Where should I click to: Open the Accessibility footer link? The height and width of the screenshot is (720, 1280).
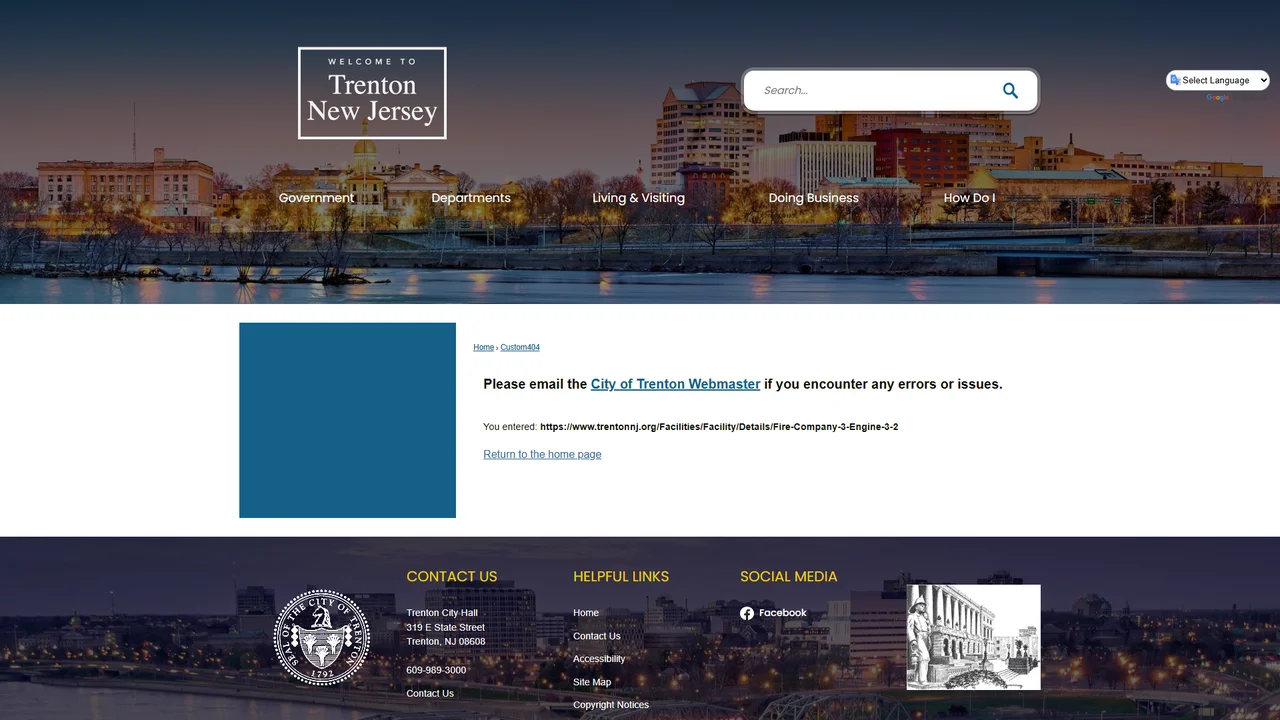(599, 659)
